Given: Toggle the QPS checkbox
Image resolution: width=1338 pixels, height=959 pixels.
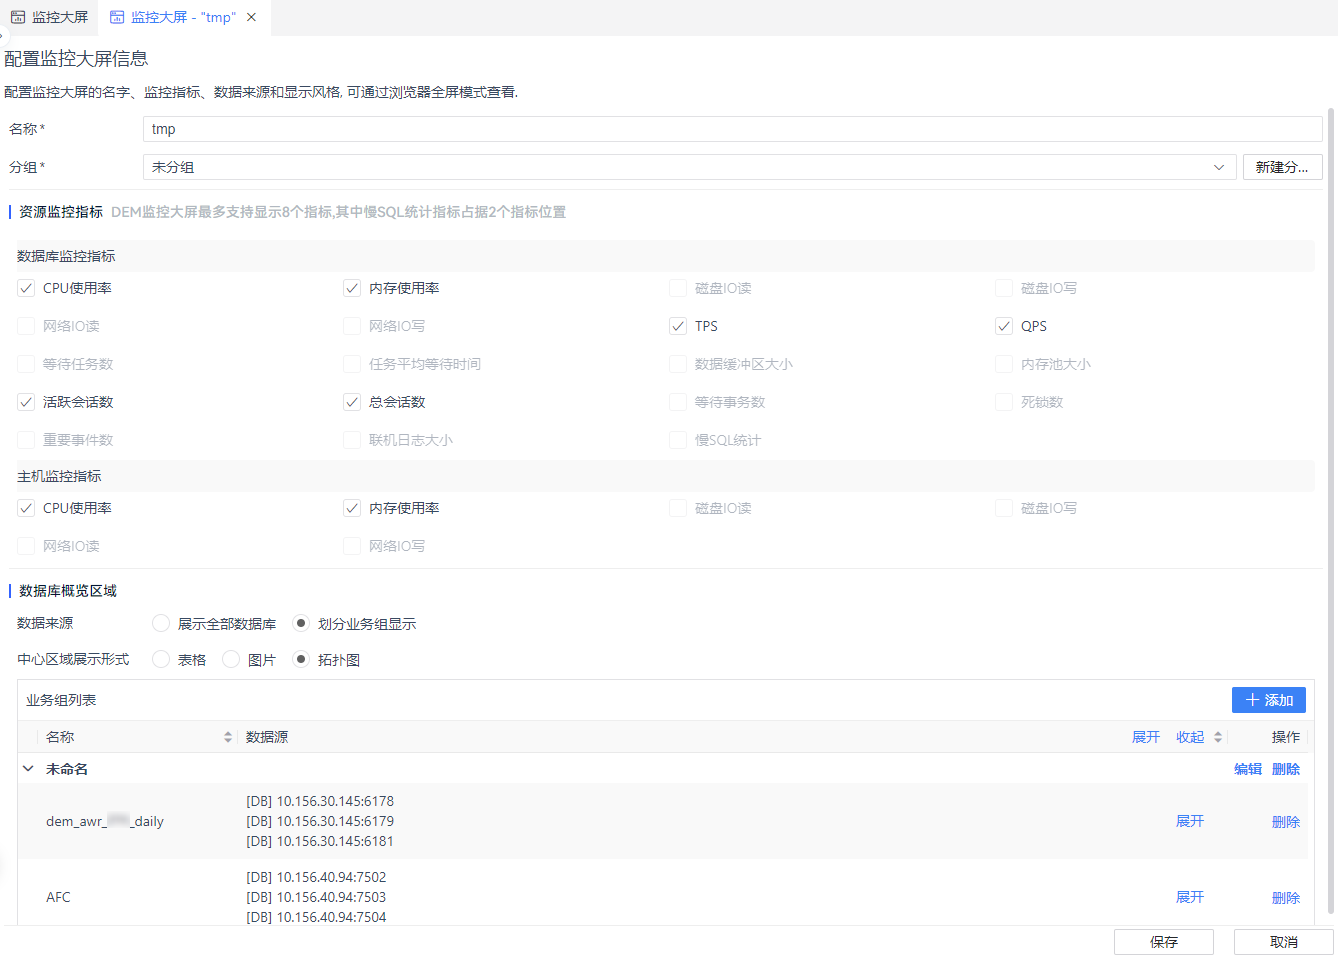Looking at the screenshot, I should 1004,326.
